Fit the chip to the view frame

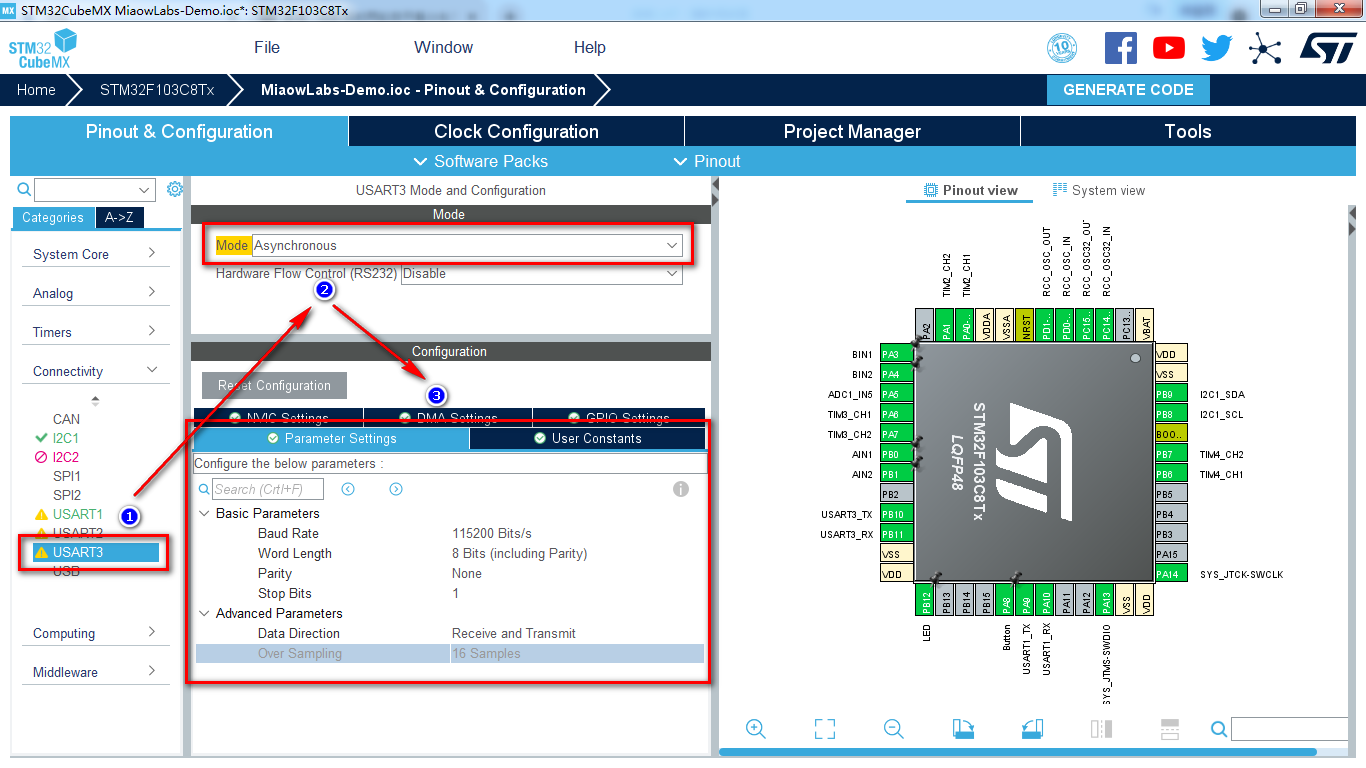[825, 729]
